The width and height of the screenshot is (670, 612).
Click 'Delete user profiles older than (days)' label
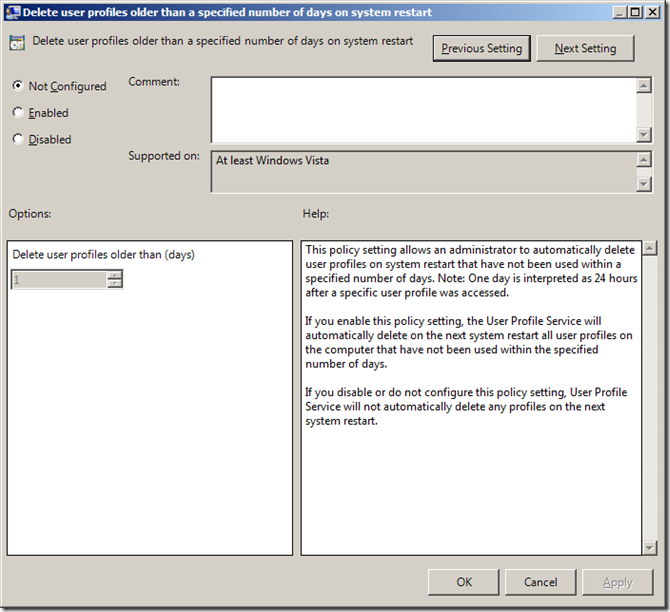(x=103, y=255)
